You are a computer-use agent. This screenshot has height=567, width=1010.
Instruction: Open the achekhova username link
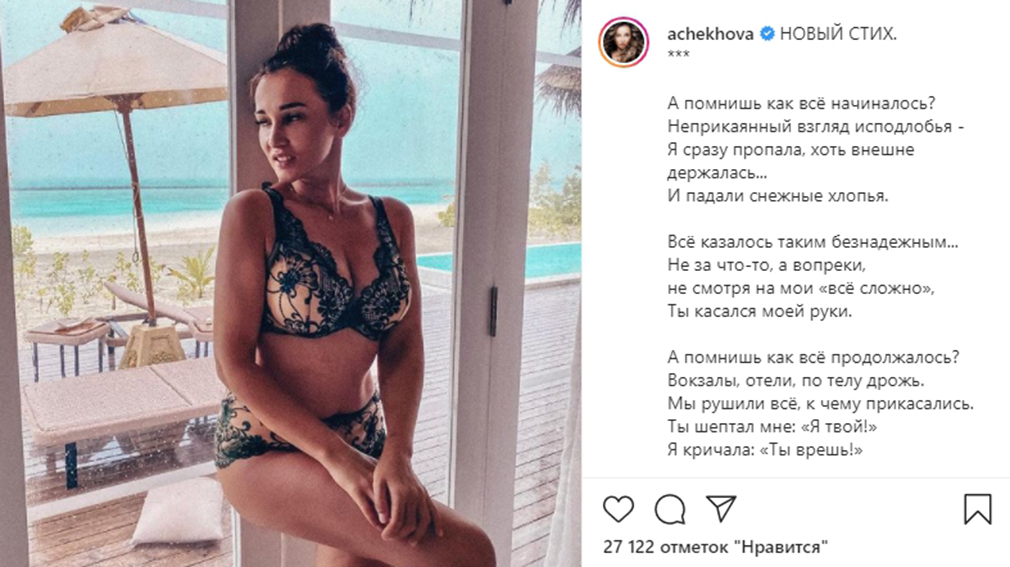tap(710, 34)
